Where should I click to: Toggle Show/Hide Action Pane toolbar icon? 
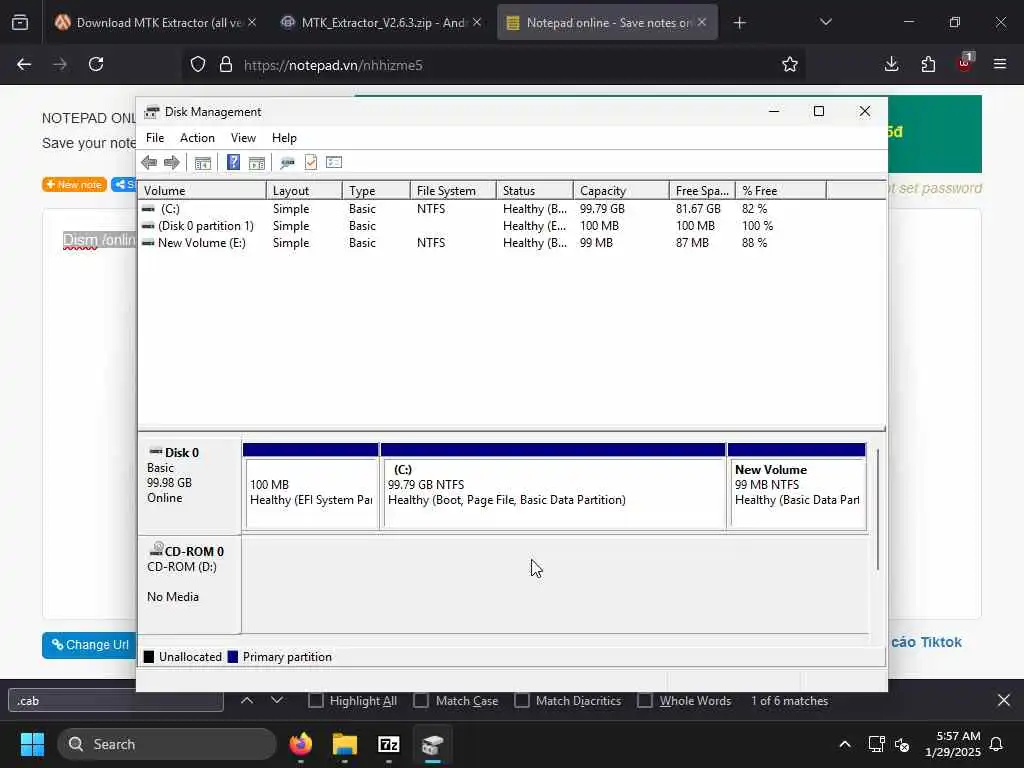coord(257,163)
